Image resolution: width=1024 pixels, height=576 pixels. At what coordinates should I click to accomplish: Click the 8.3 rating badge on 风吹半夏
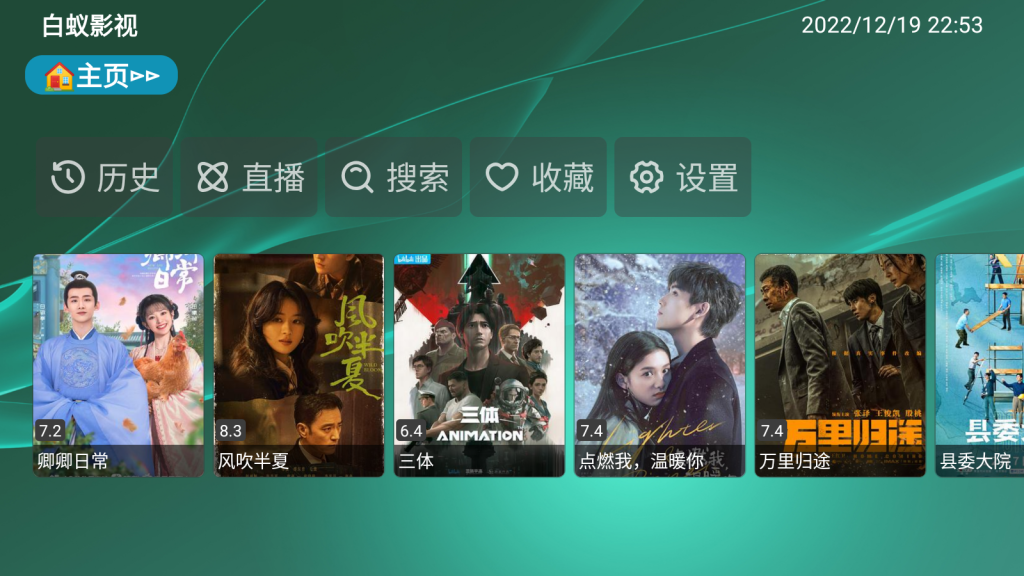coord(231,430)
